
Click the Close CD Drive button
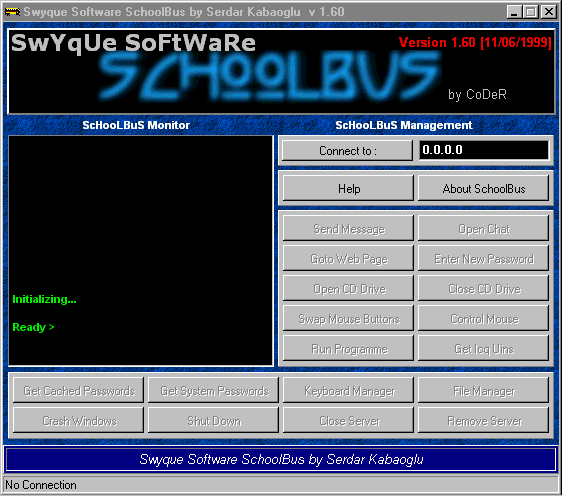point(484,288)
